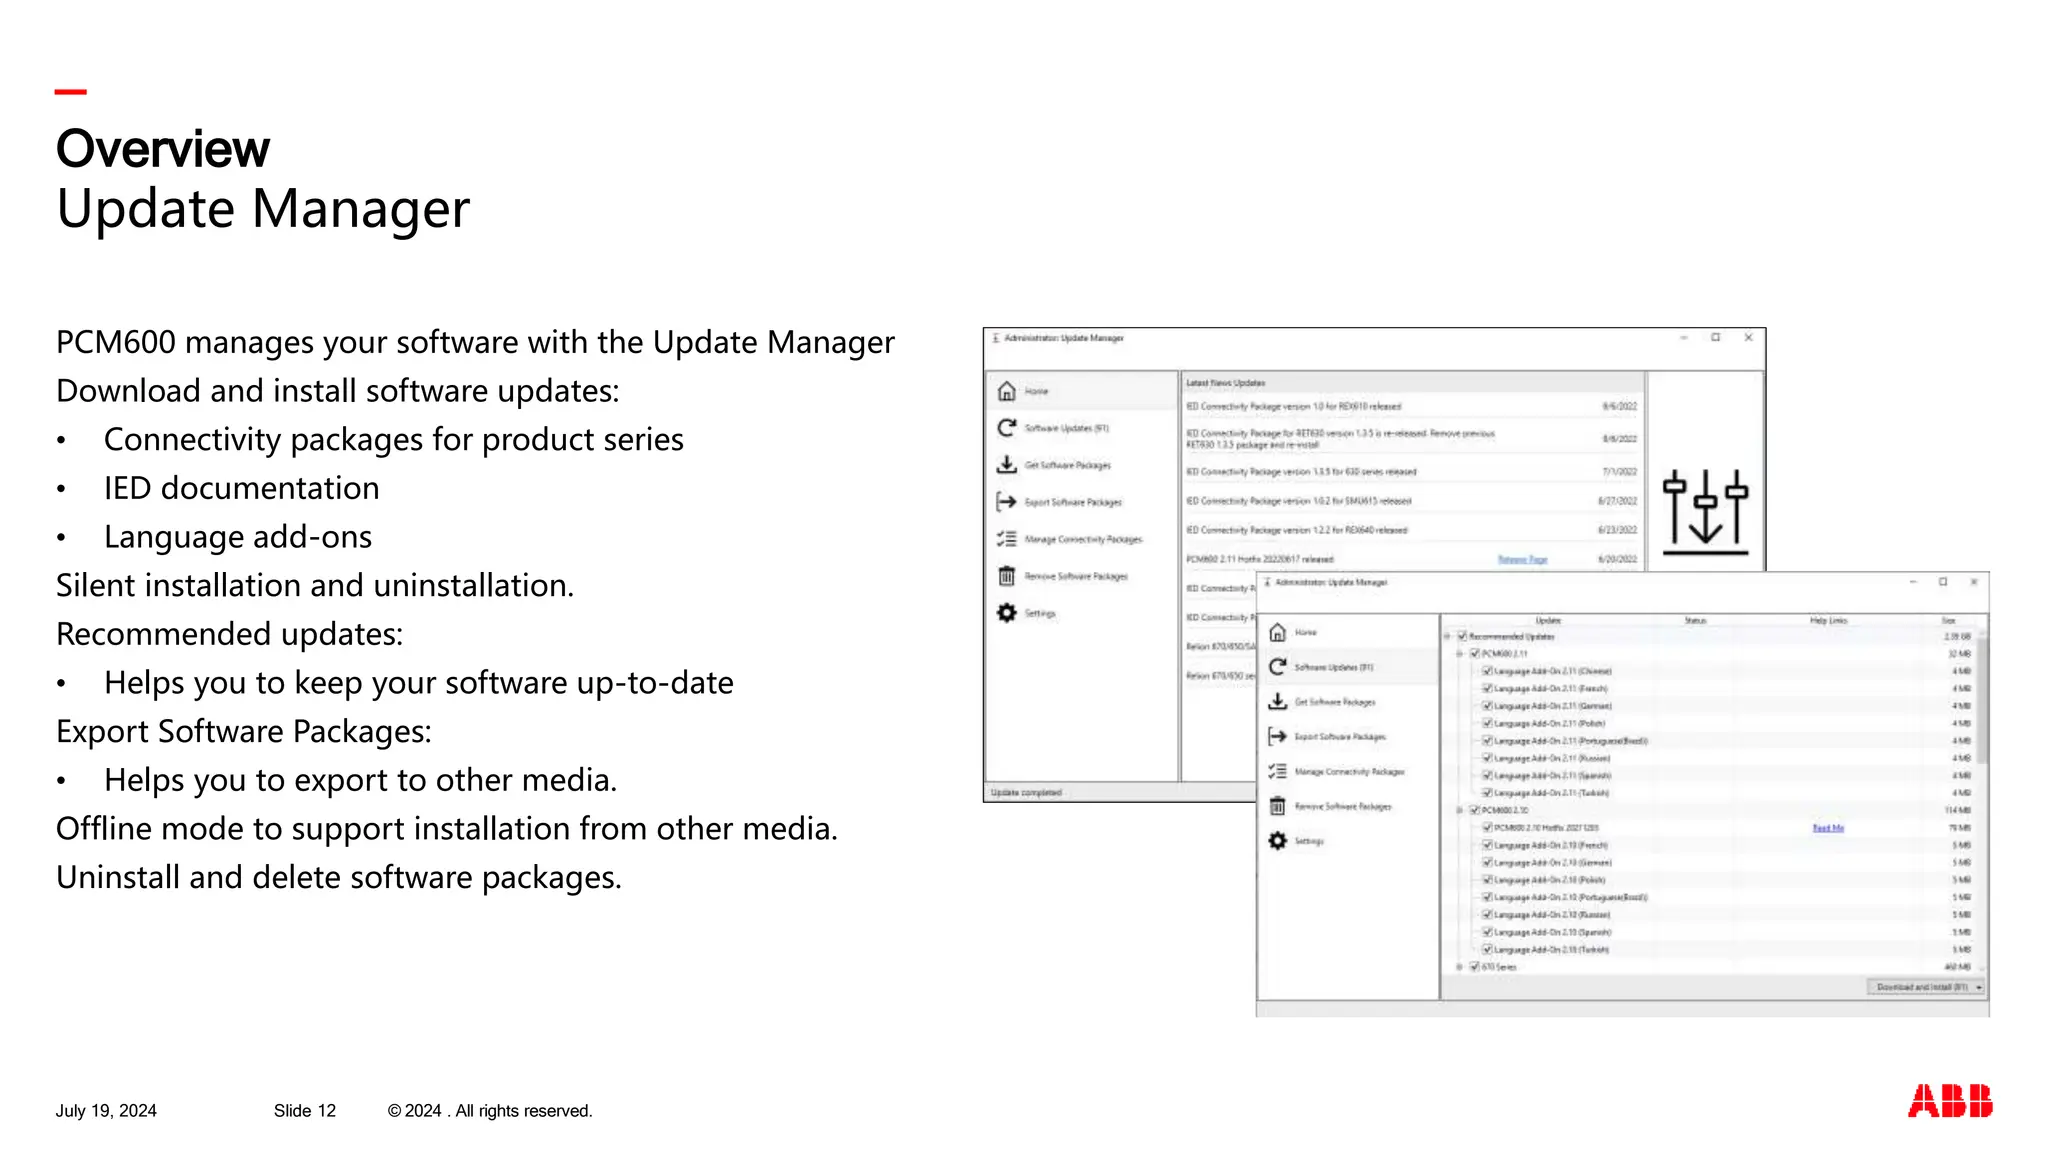The width and height of the screenshot is (2048, 1152).
Task: Toggle Language Add-On 2.11 (Chinese) checkbox
Action: tap(1487, 671)
